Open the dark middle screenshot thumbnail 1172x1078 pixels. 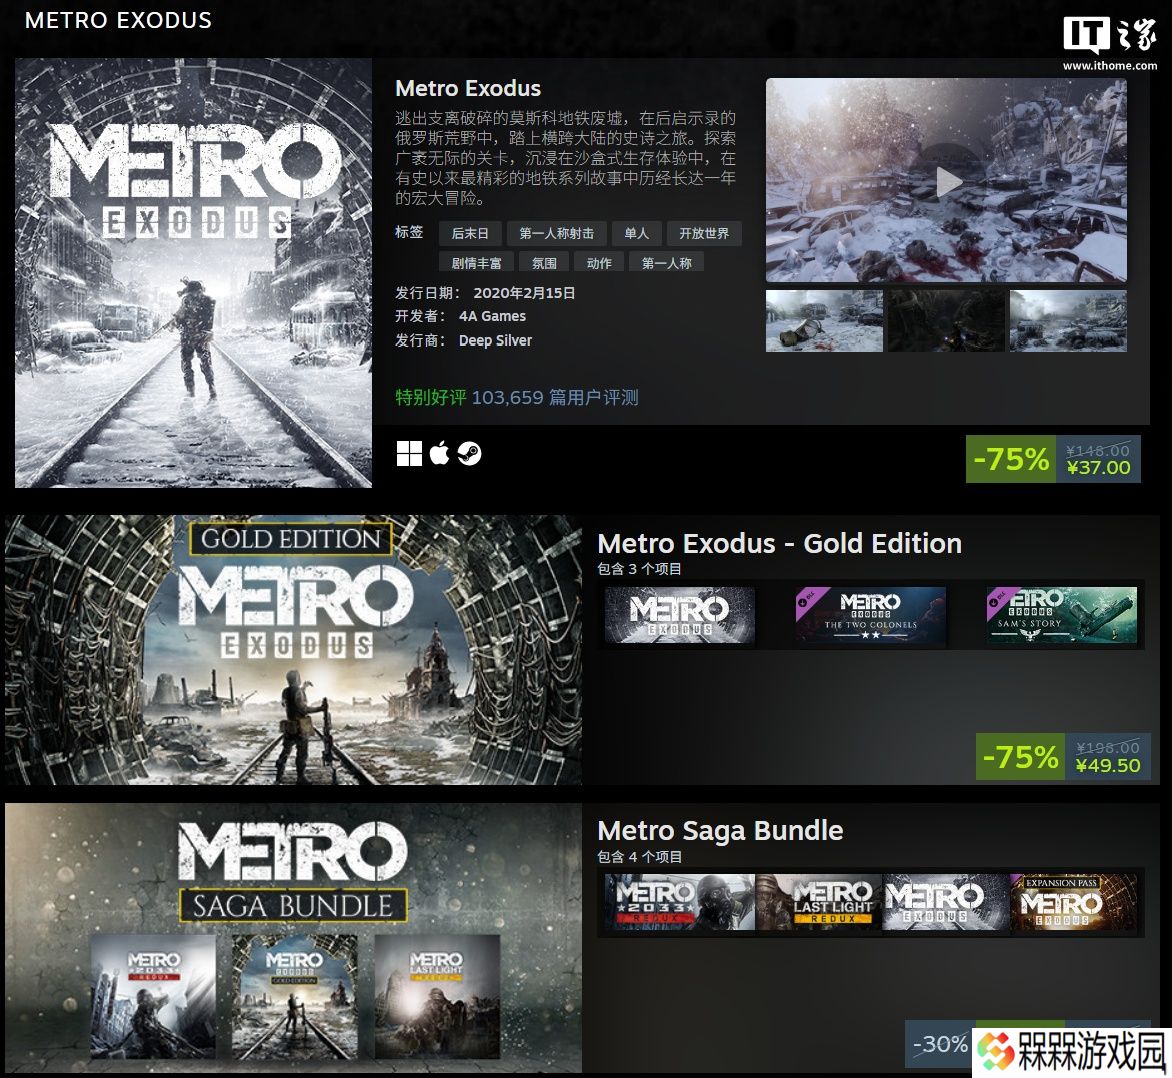(946, 321)
